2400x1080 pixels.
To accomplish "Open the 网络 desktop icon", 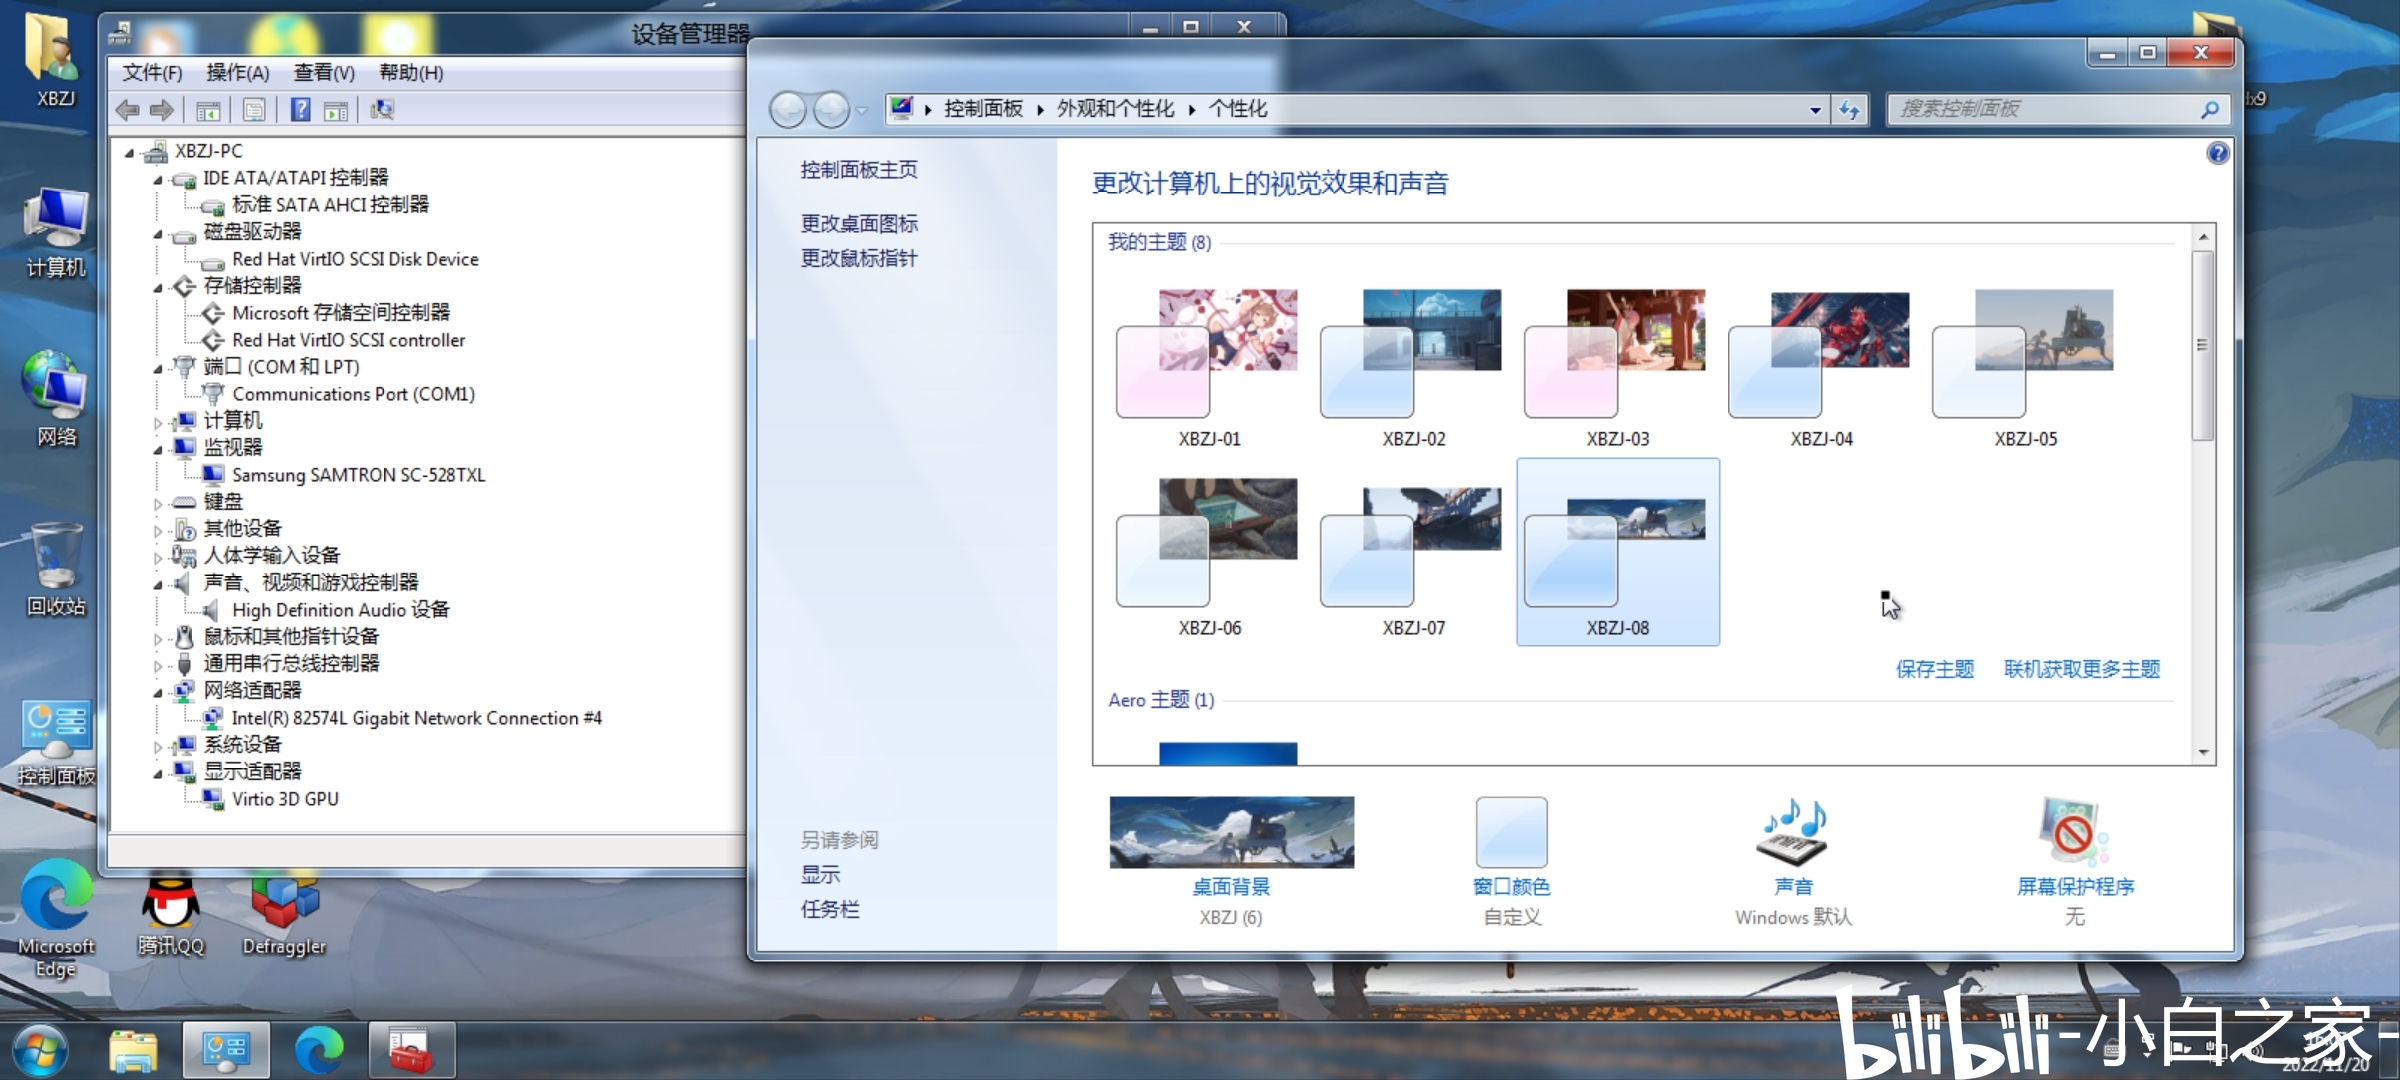I will (x=56, y=398).
